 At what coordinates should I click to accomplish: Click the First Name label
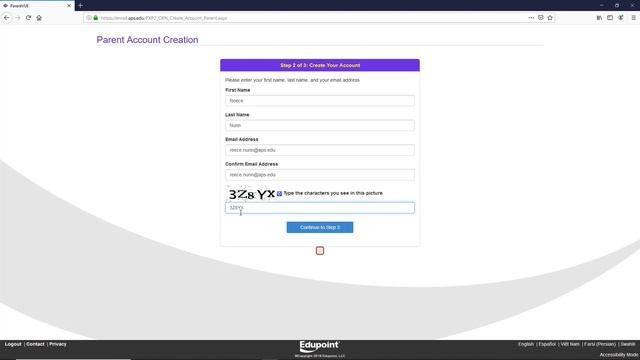coord(238,90)
